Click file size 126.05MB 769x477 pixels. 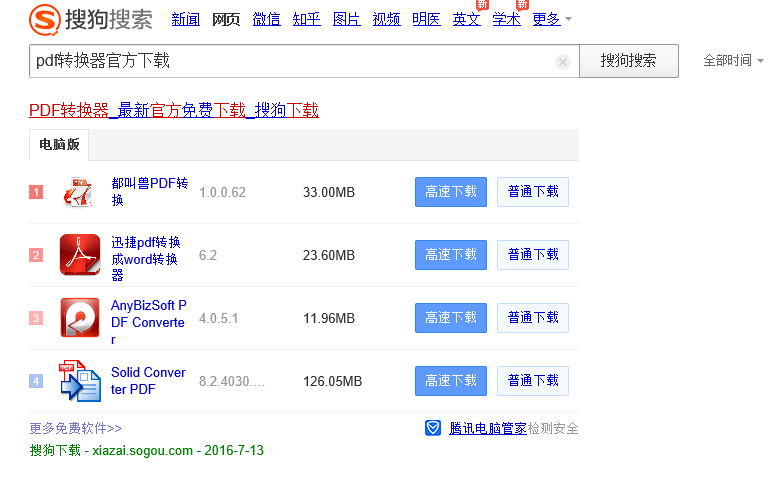pos(333,381)
